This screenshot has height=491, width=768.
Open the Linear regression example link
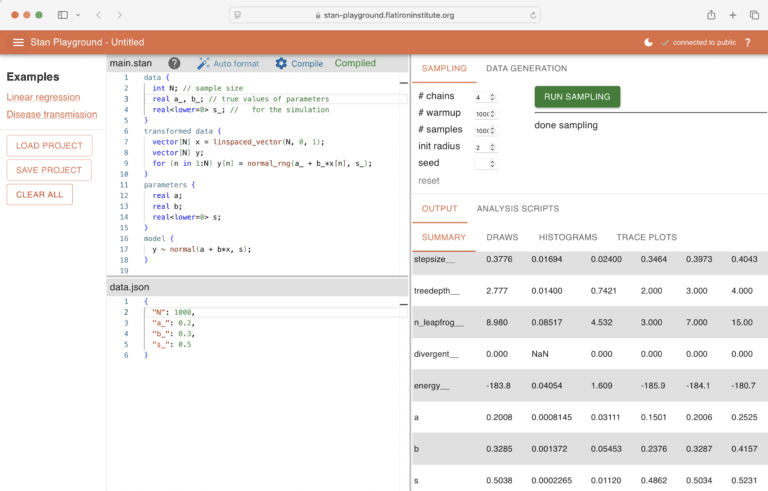point(43,97)
